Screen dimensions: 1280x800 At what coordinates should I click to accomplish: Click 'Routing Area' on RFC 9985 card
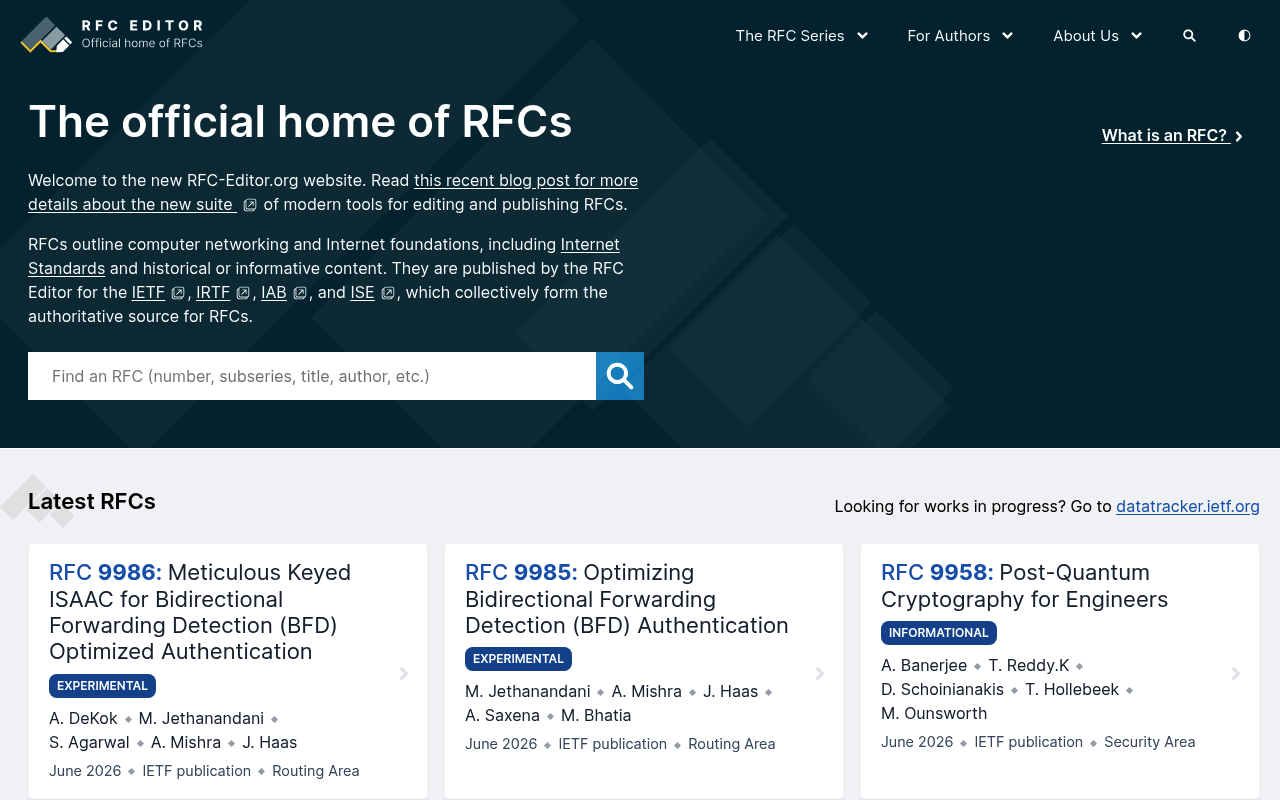point(732,744)
